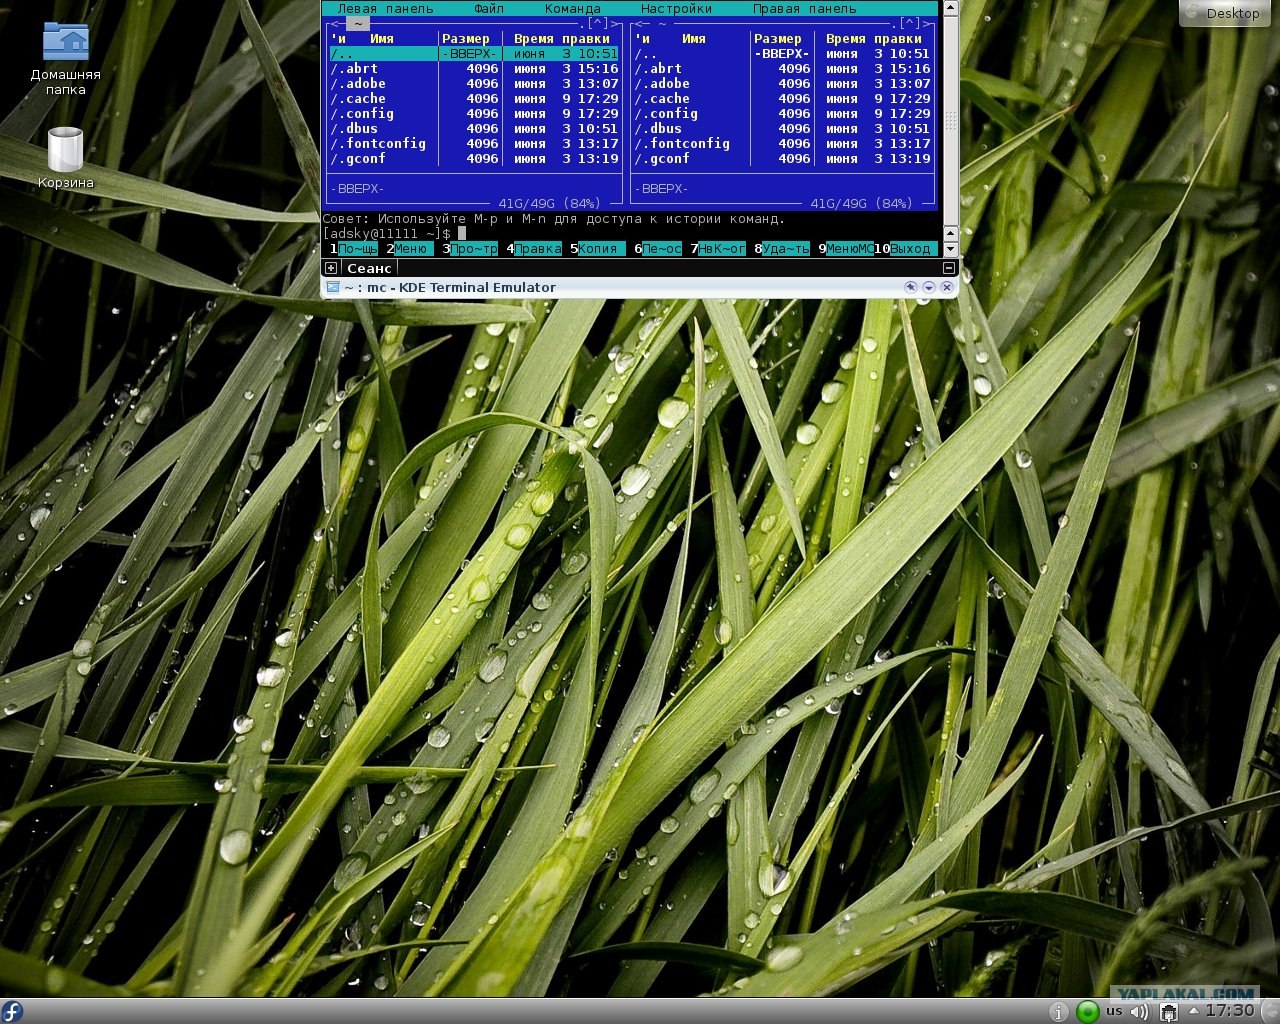Viewport: 1280px width, 1024px height.
Task: Click the speaker volume tray icon
Action: tap(1139, 1012)
